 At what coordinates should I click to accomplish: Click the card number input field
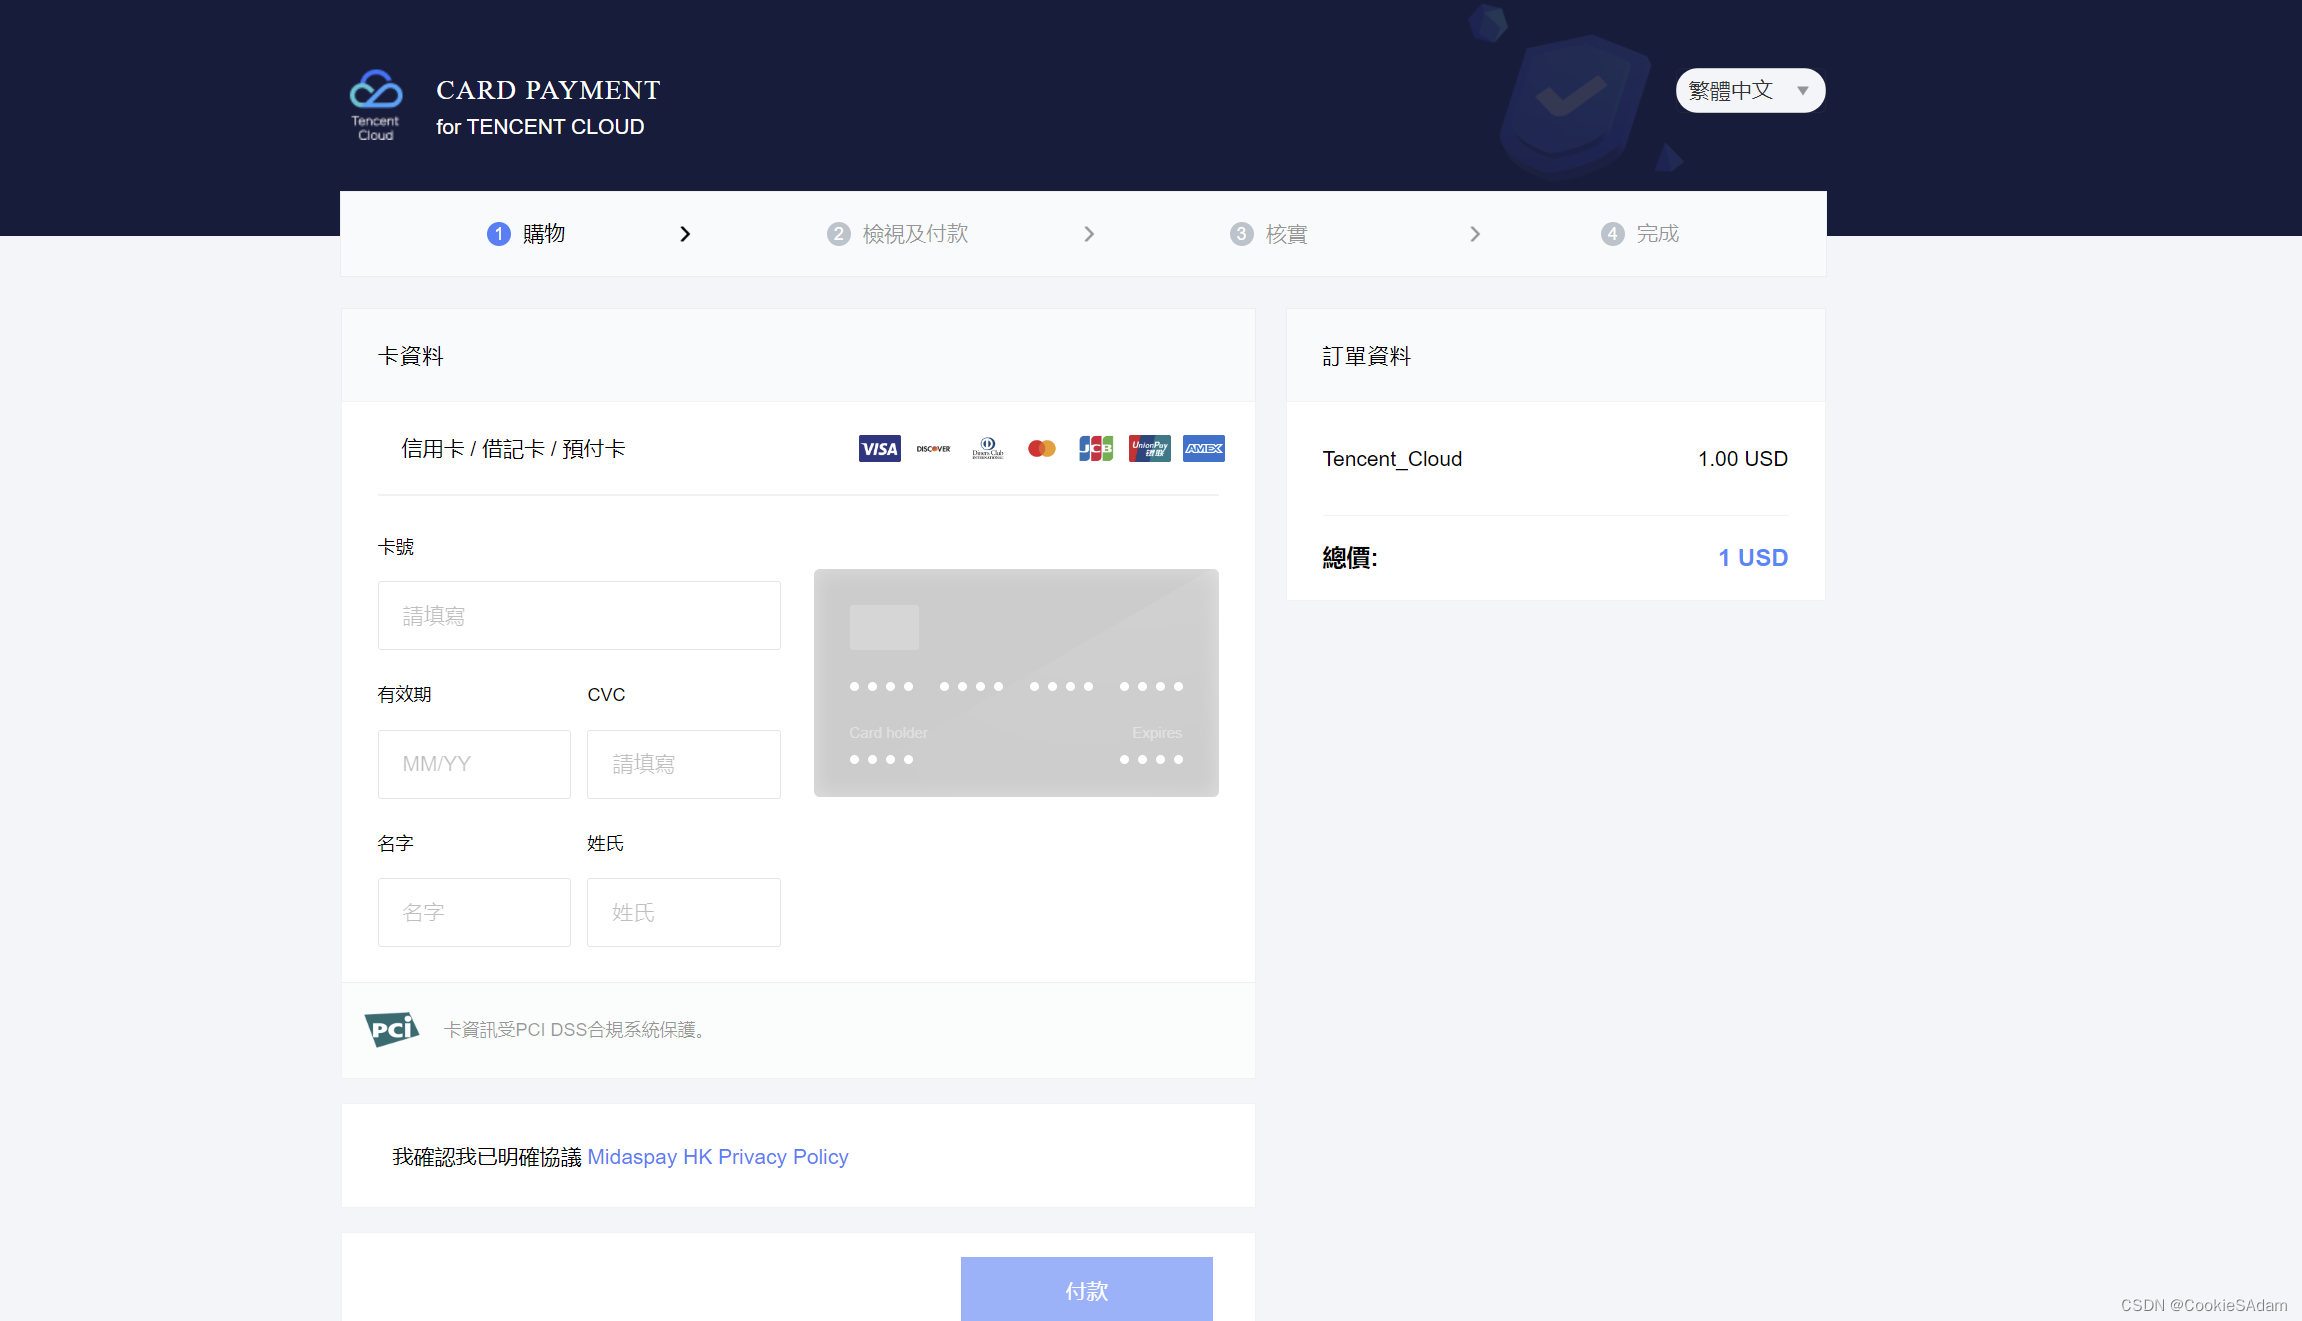579,615
